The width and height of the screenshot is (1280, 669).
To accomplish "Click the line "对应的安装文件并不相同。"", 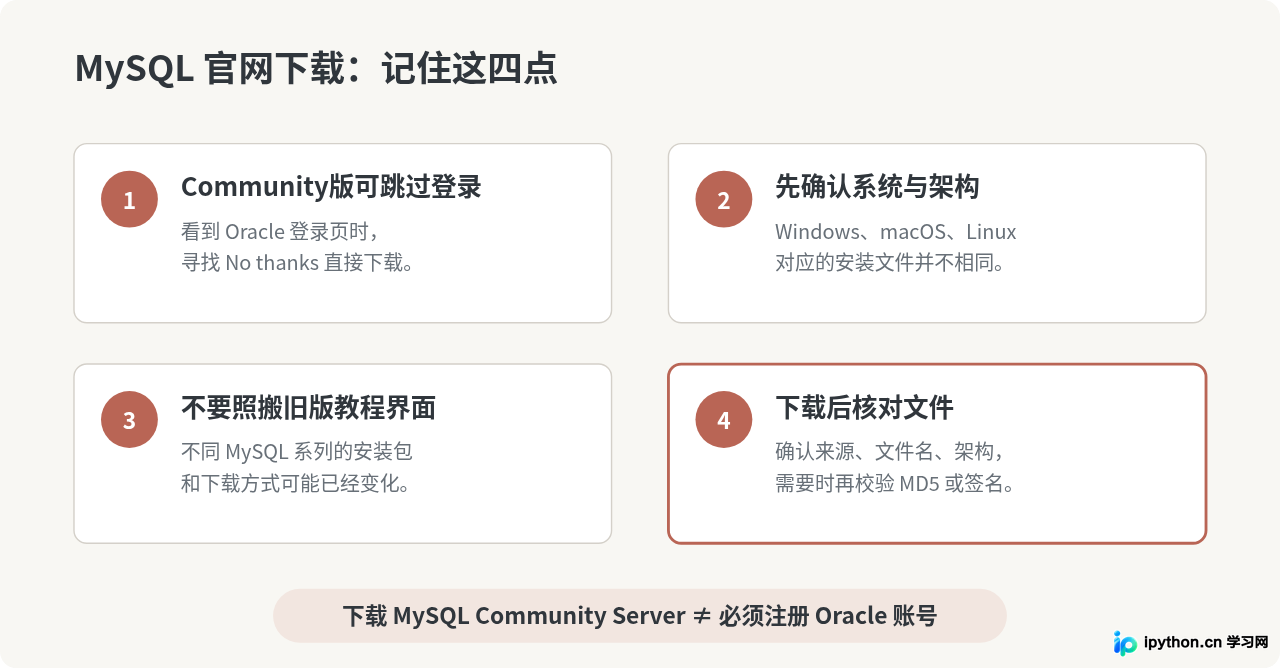I will click(x=890, y=263).
